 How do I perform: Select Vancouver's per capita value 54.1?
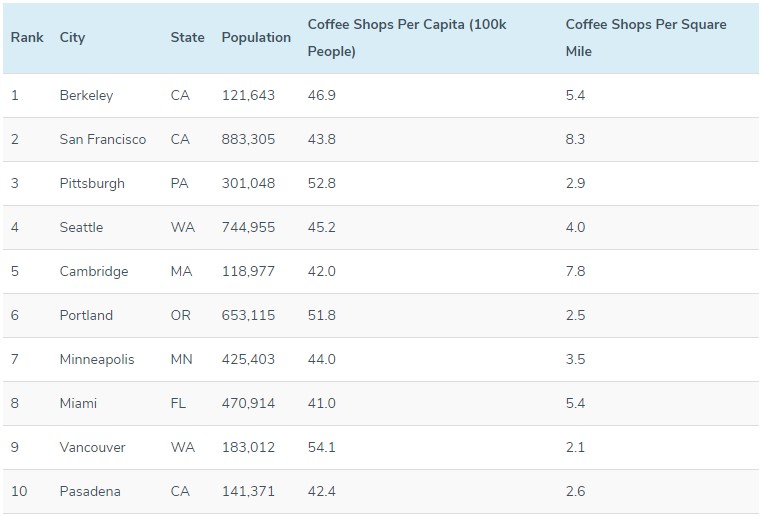point(321,448)
